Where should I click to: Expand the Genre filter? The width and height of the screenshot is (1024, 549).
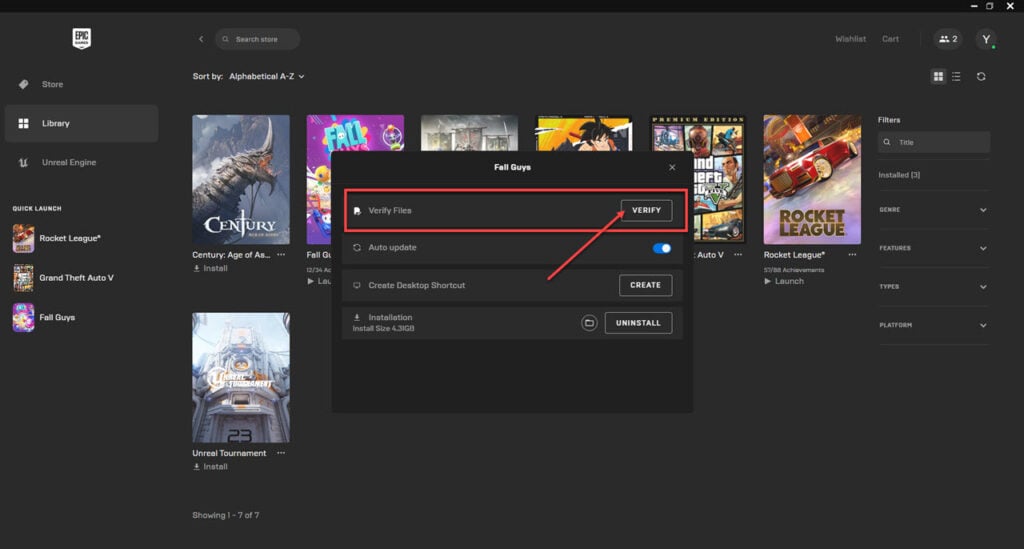tap(933, 210)
